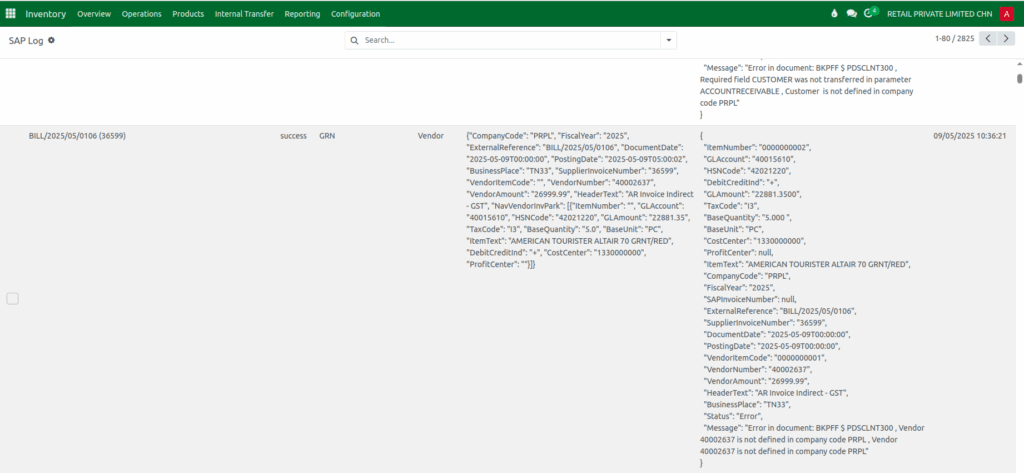This screenshot has width=1024, height=473.
Task: Open the apps grid menu icon
Action: pos(10,13)
